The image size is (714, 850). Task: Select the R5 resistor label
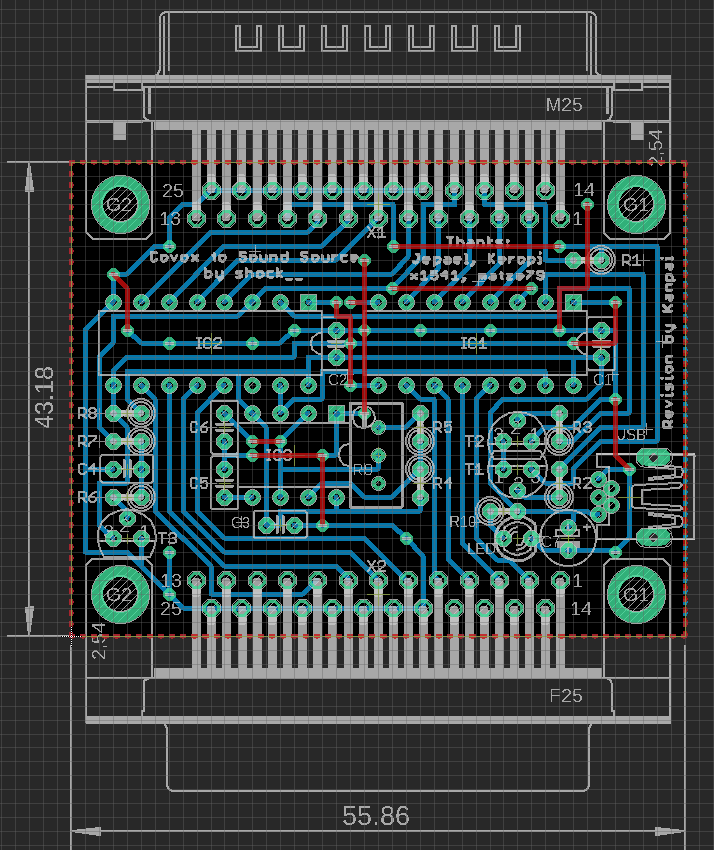(442, 428)
